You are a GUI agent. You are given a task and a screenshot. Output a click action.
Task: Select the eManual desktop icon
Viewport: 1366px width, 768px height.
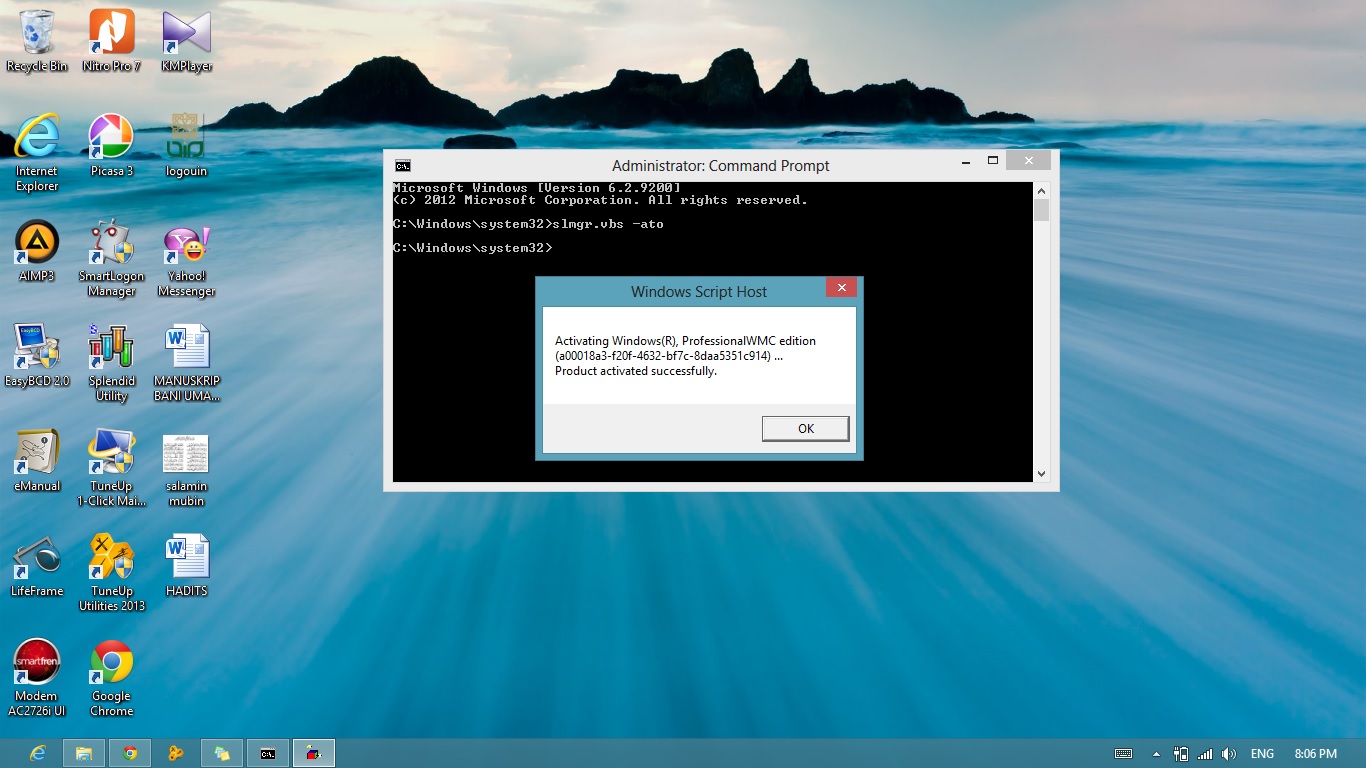[37, 460]
